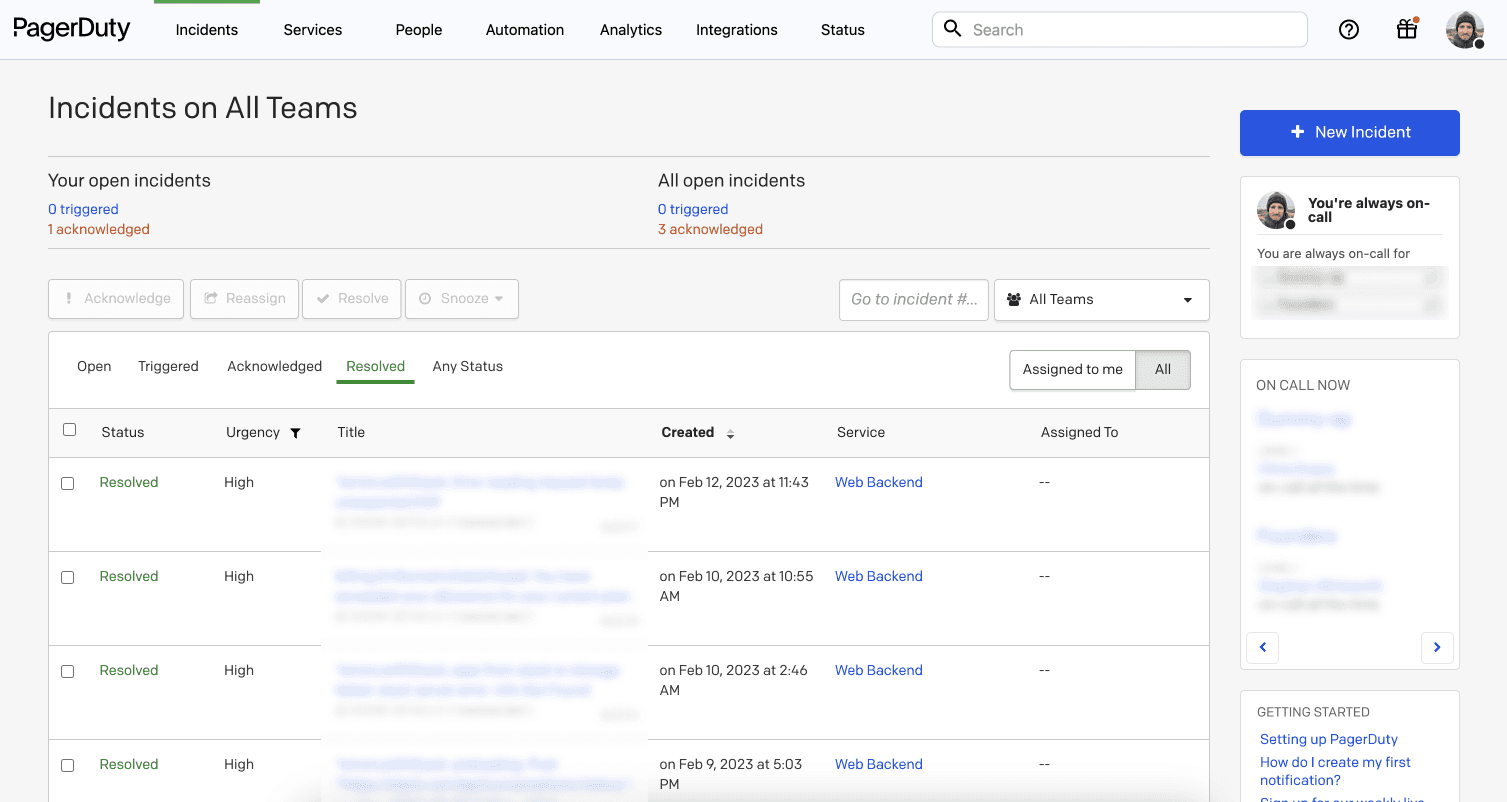
Task: Click the Acknowledge button
Action: coord(116,298)
